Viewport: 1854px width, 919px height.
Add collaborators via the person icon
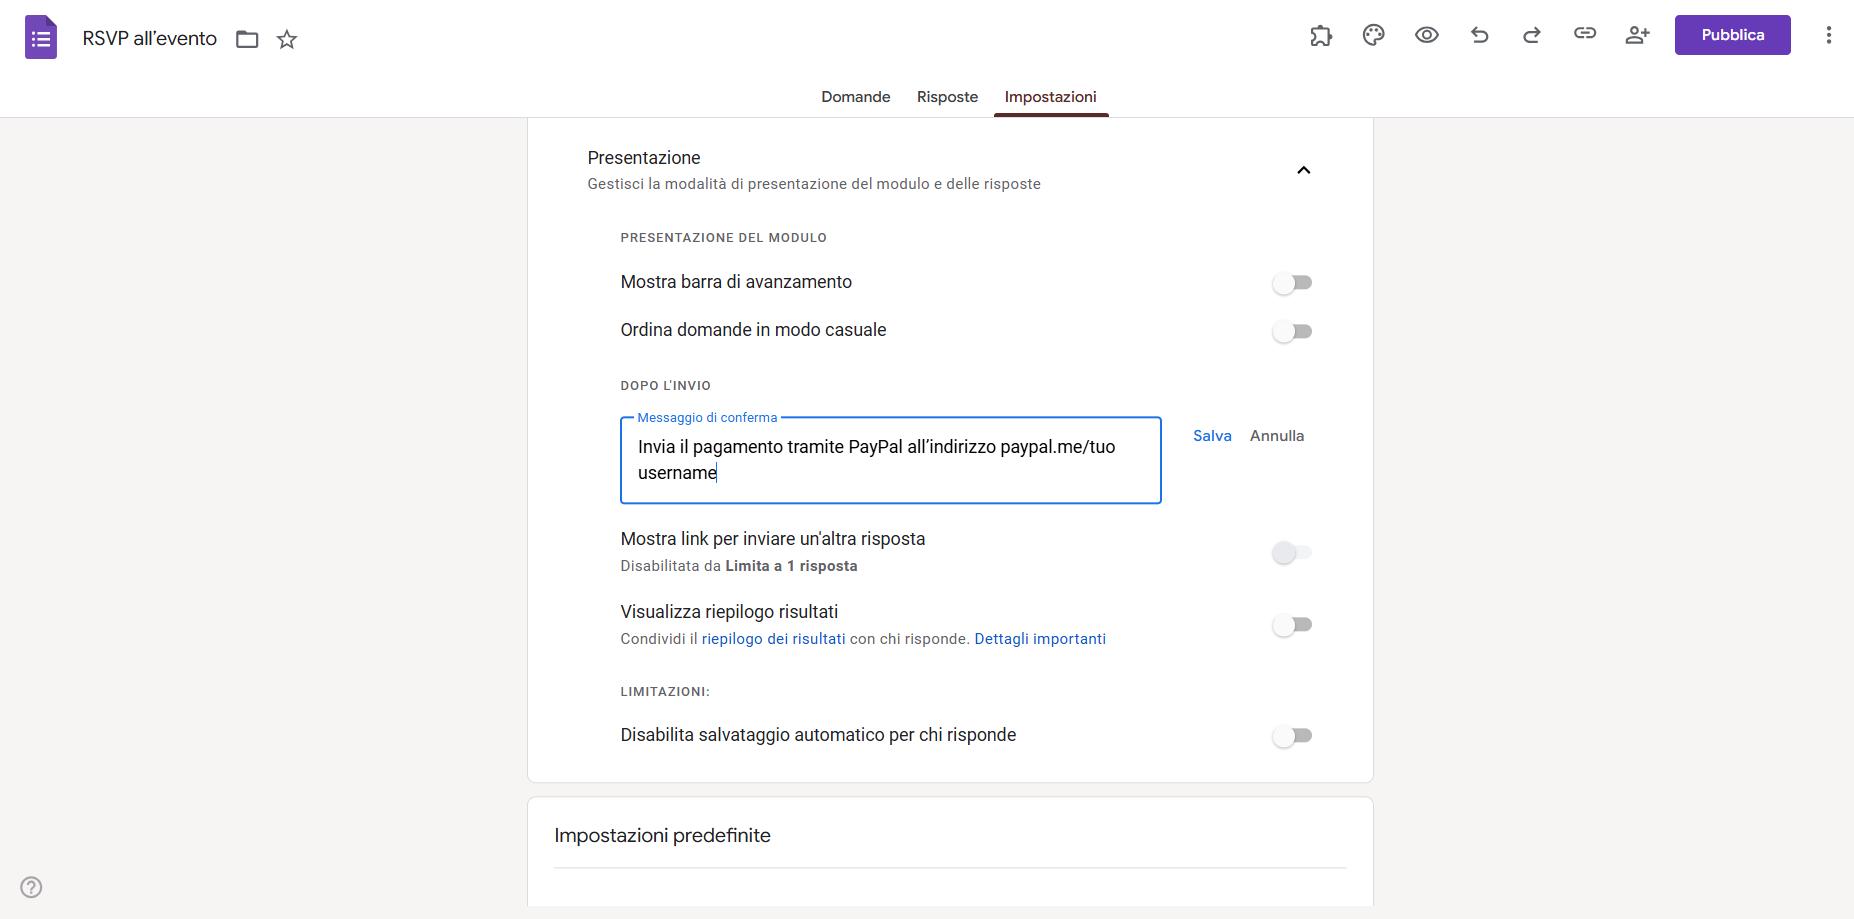click(x=1637, y=35)
